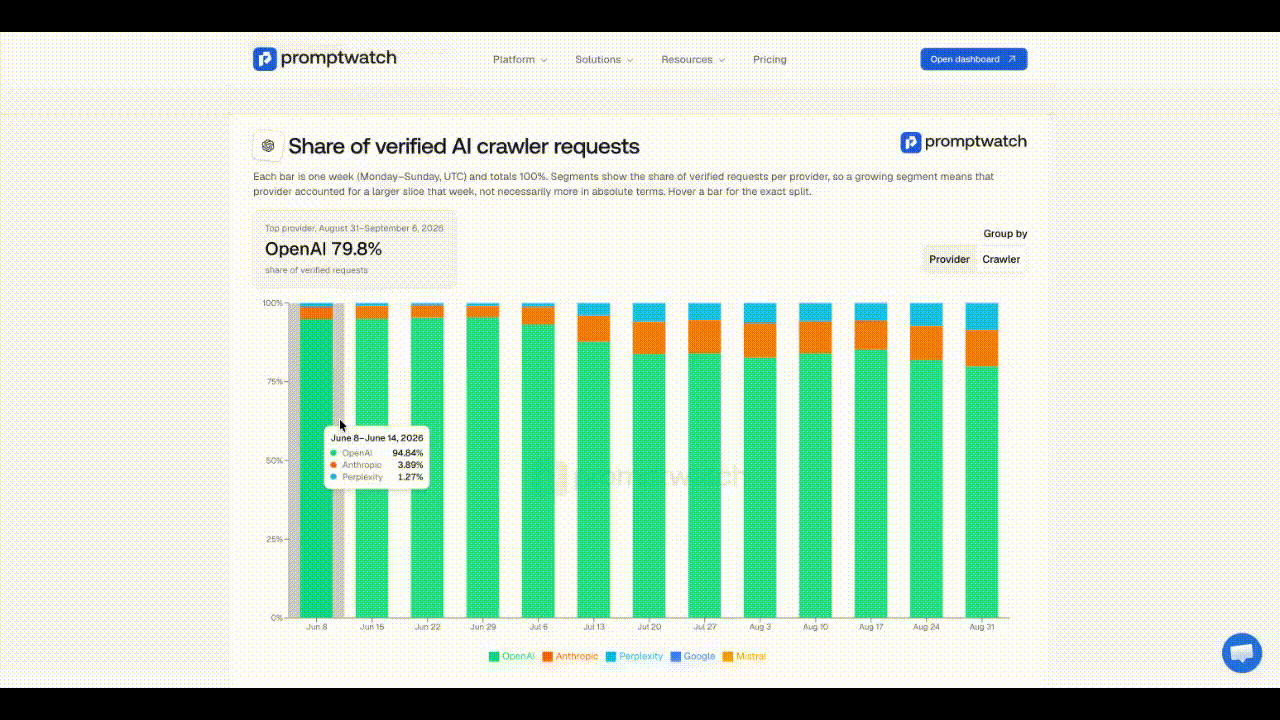1280x720 pixels.
Task: Toggle Perplexity series in legend
Action: click(634, 656)
